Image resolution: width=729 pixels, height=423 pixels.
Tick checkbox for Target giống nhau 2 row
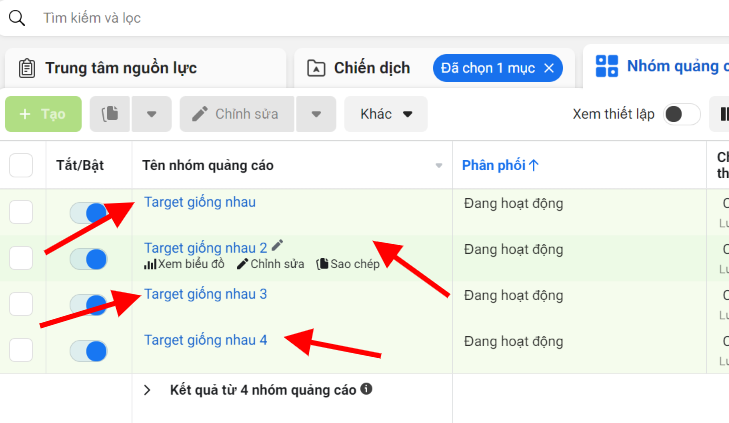click(x=21, y=258)
